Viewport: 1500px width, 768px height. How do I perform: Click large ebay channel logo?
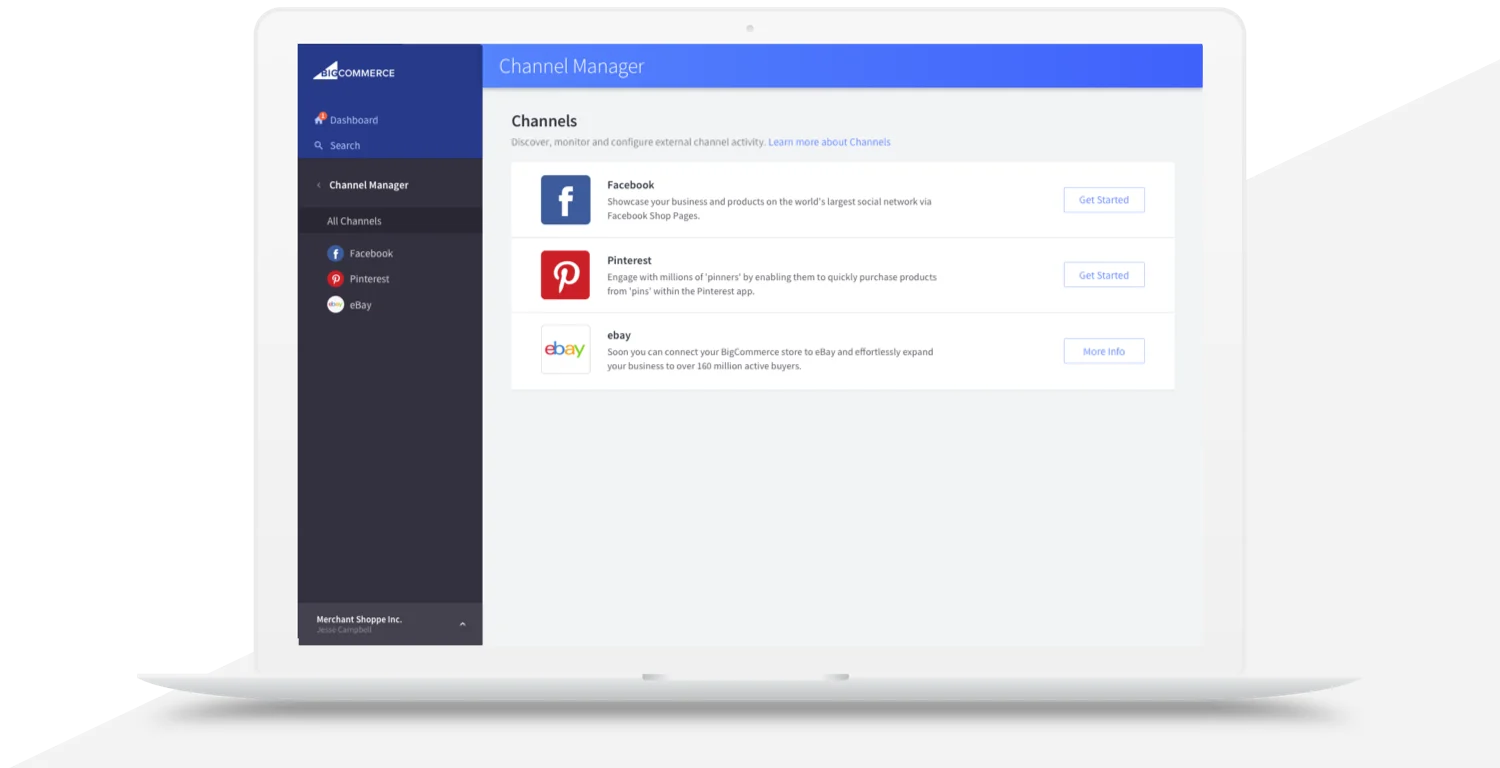click(566, 350)
